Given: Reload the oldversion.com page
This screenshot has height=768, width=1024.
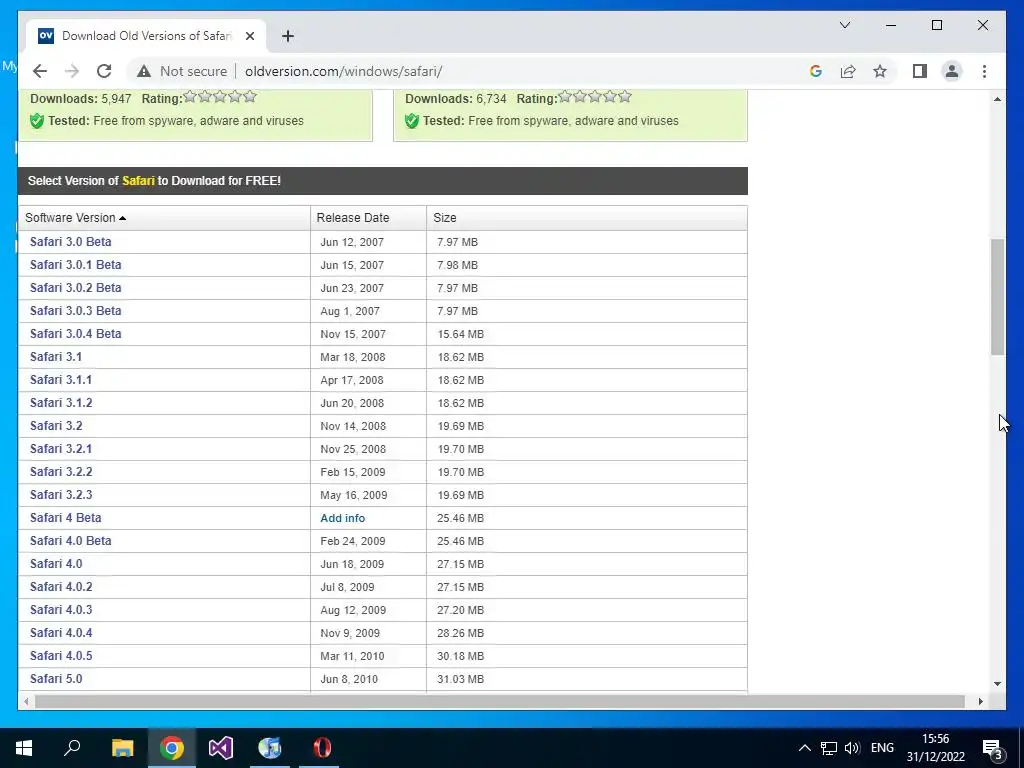Looking at the screenshot, I should pyautogui.click(x=104, y=71).
